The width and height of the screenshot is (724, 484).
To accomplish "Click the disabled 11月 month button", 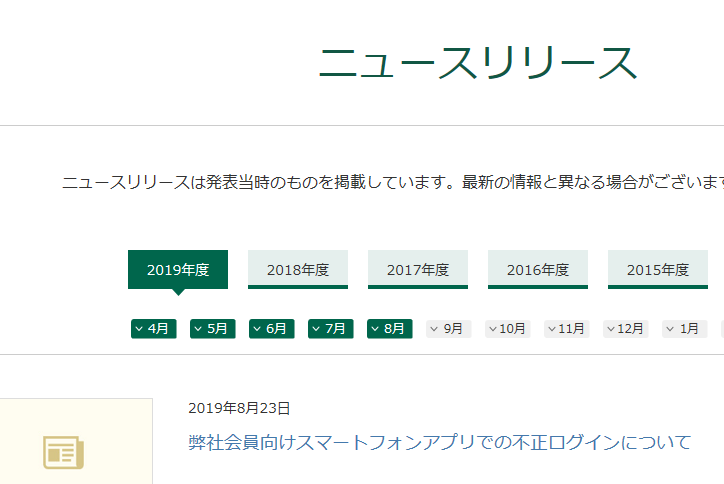I will 567,329.
